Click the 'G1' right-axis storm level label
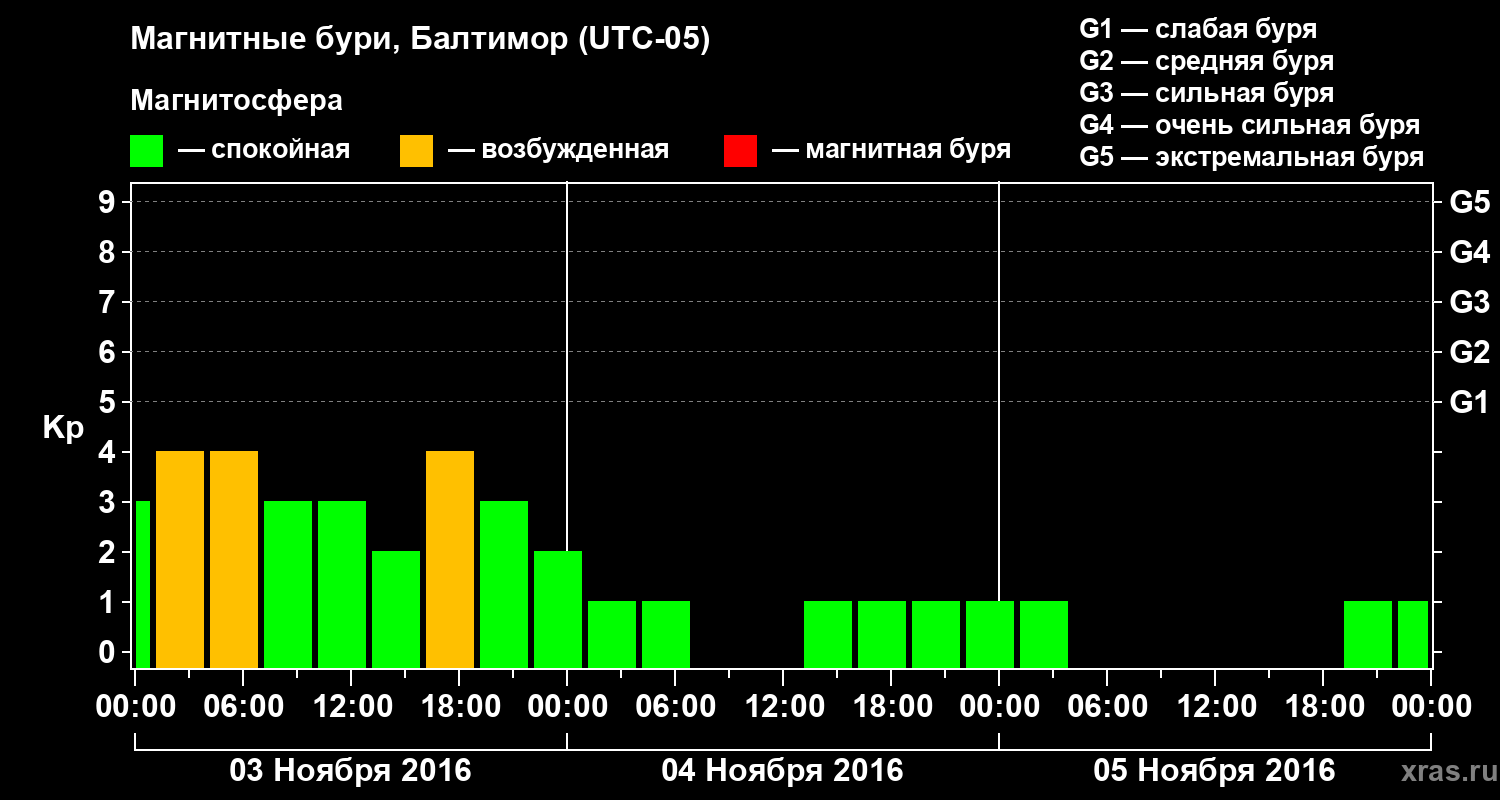Viewport: 1500px width, 800px height. click(x=1469, y=402)
